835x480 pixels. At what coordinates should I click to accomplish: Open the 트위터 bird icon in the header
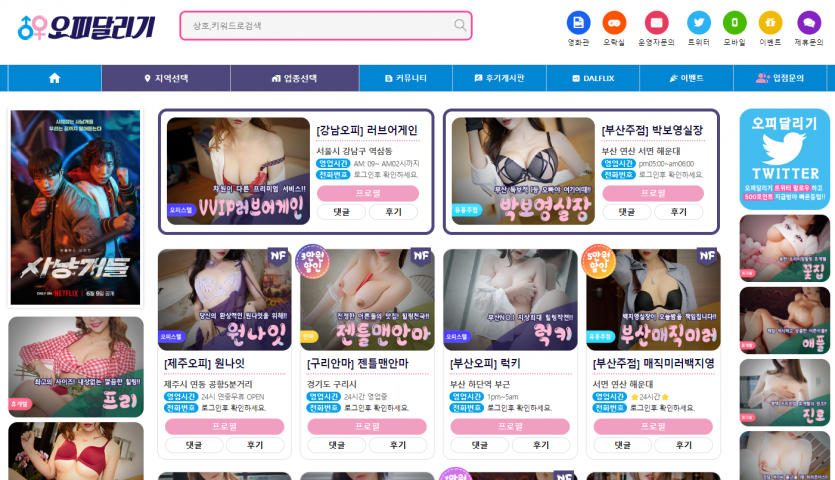point(699,23)
